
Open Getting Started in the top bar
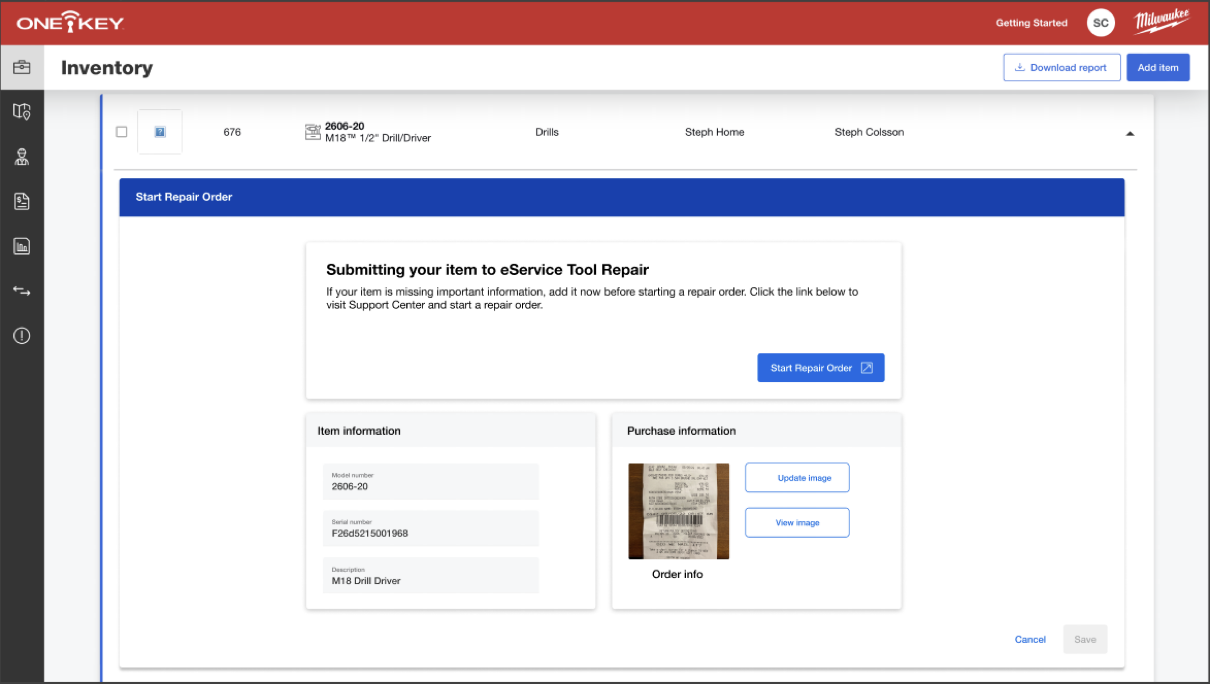pyautogui.click(x=1031, y=22)
